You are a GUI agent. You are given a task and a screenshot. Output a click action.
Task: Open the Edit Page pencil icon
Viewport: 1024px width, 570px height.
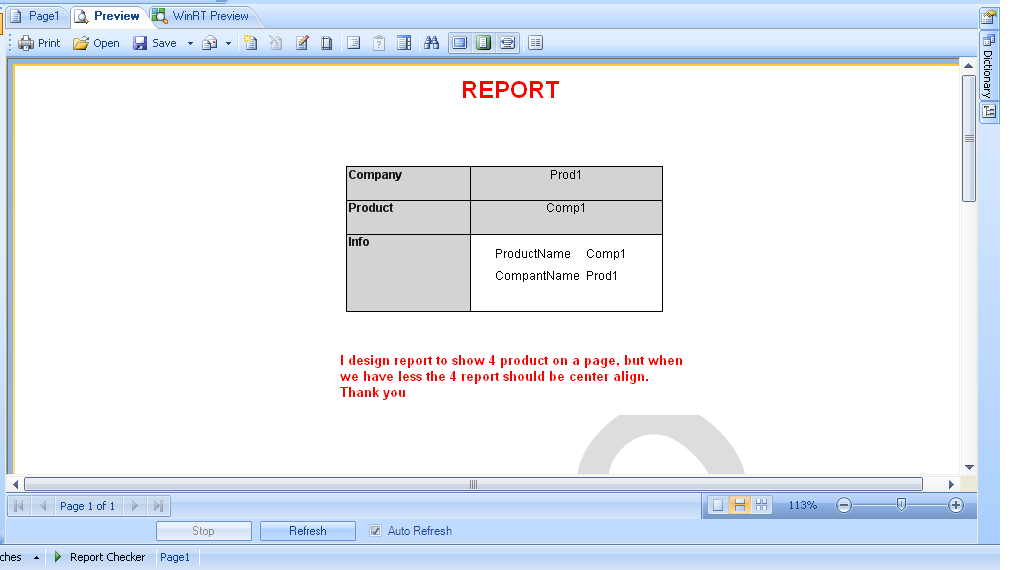pos(302,43)
